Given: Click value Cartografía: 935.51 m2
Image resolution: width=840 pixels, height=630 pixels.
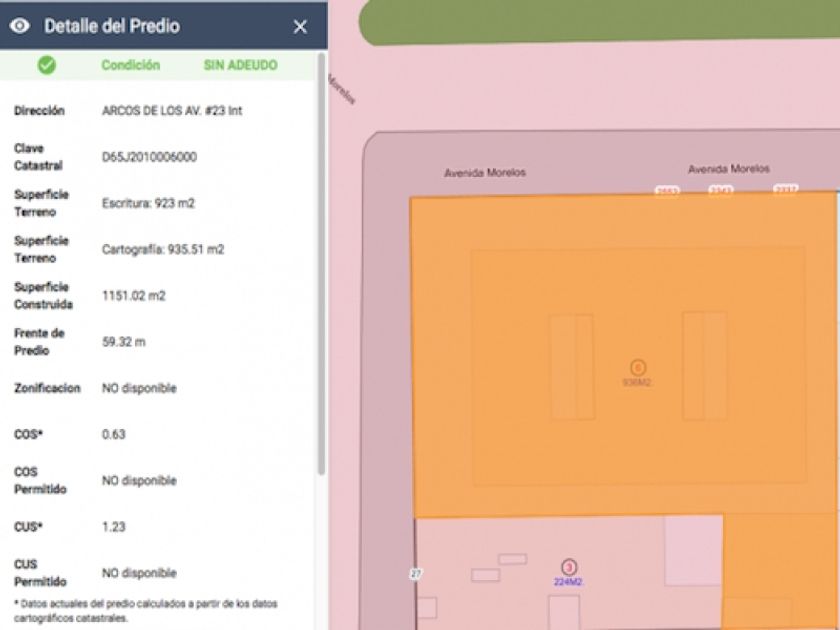Looking at the screenshot, I should 163,249.
